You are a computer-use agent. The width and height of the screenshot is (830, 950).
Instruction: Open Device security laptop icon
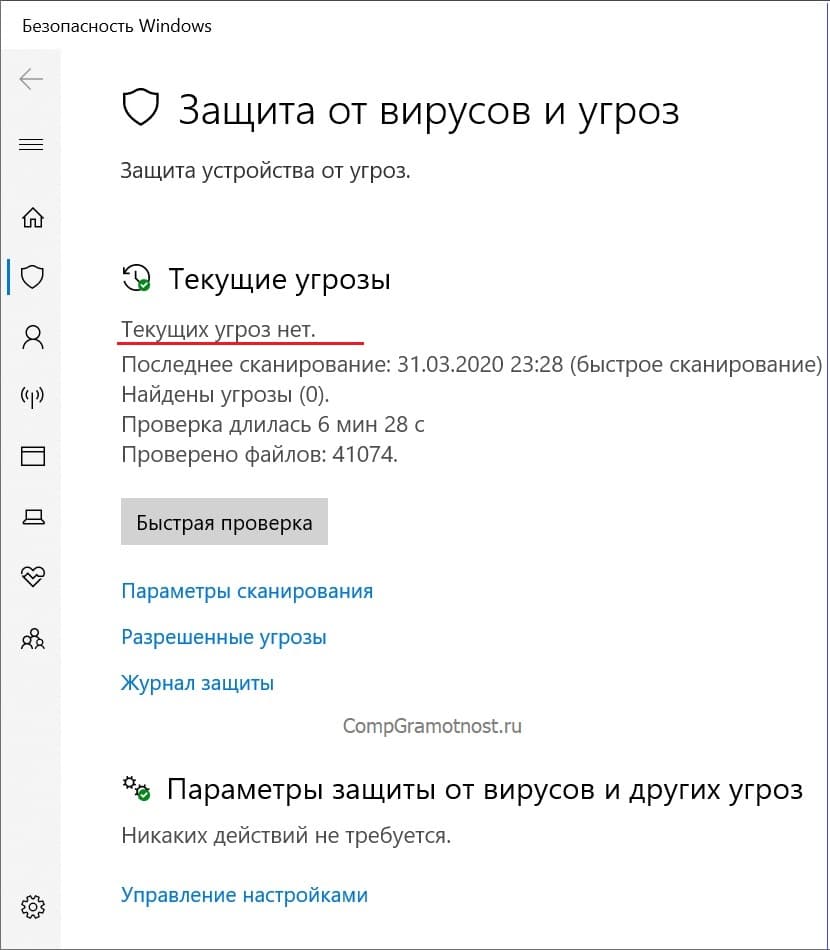pos(33,517)
